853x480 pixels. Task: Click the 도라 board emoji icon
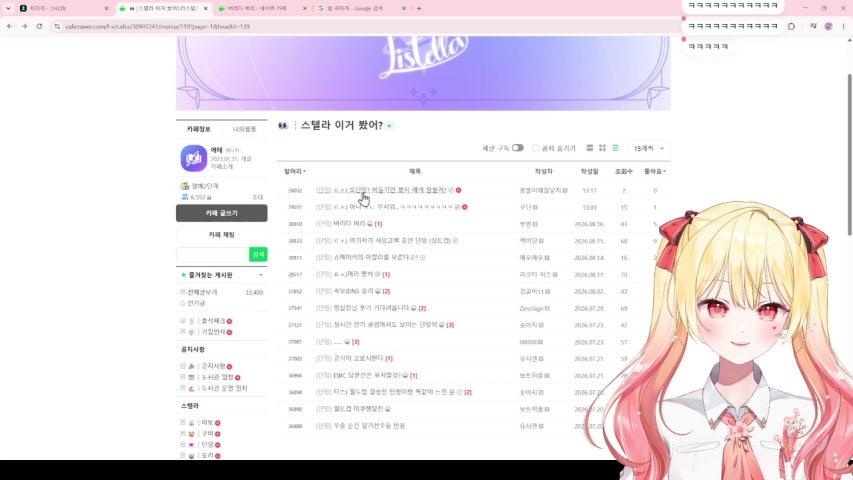(191, 456)
